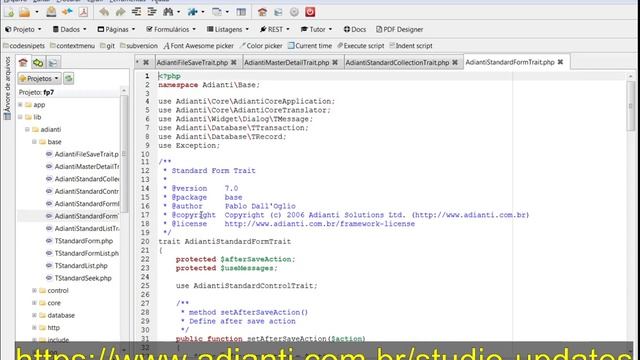This screenshot has width=640, height=360.
Task: Click the gray round gear toolbar icon
Action: click(294, 12)
